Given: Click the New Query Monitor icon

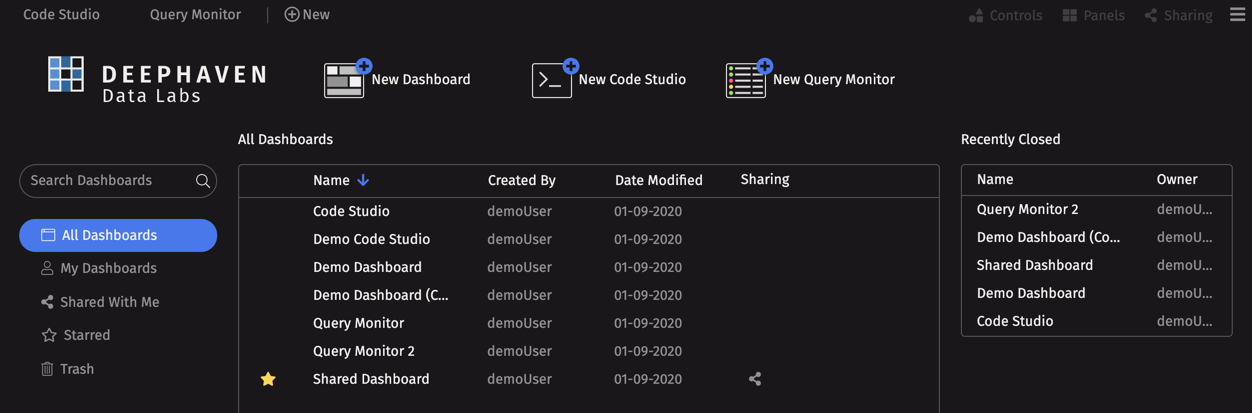Looking at the screenshot, I should tap(749, 78).
